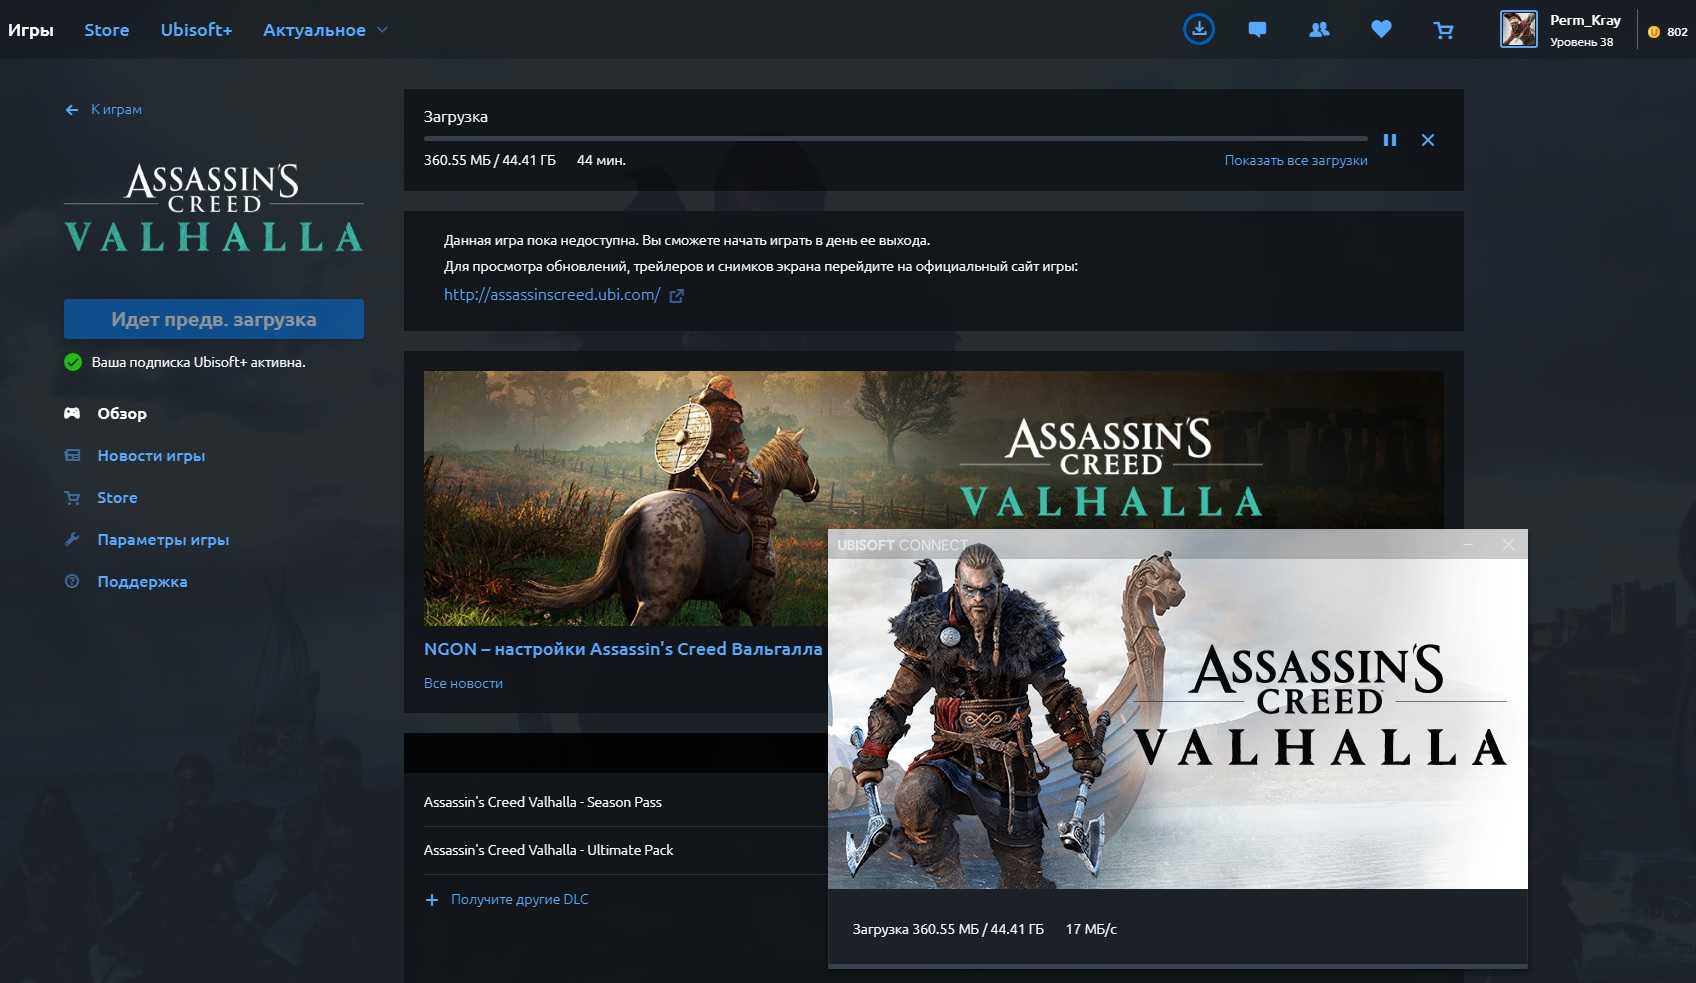Image resolution: width=1696 pixels, height=983 pixels.
Task: Click the Valhalla logo in left sidebar
Action: 214,208
